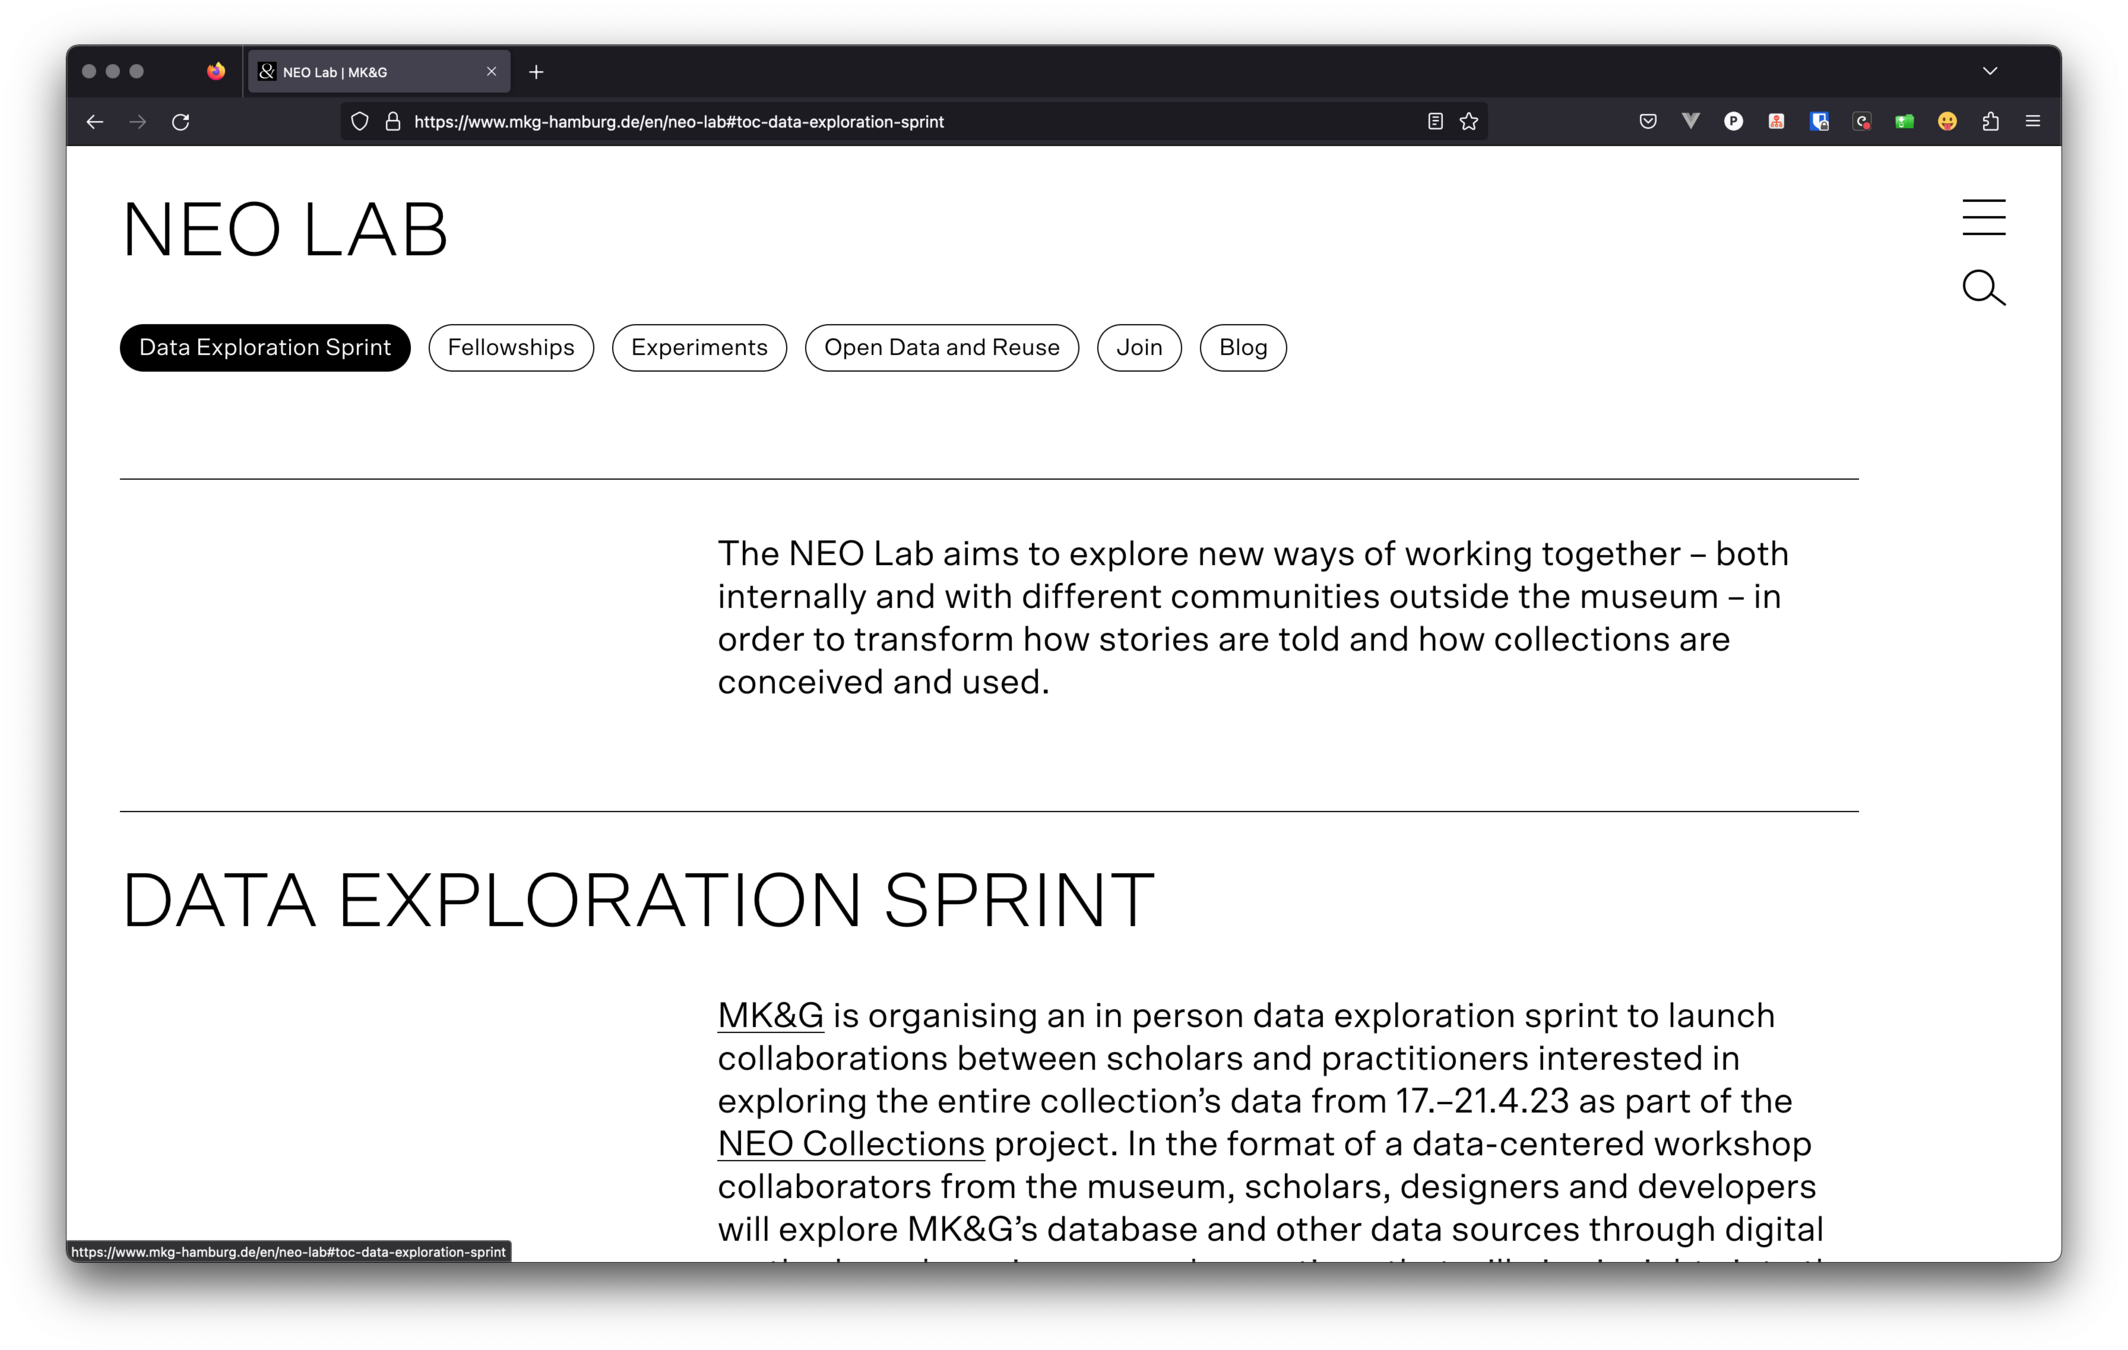Open Firefox application menu
Screen dimensions: 2128x1350
2033,121
